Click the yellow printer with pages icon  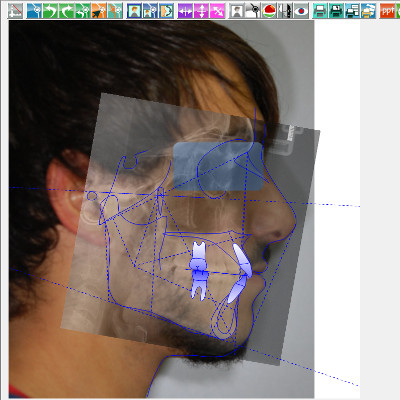369,11
